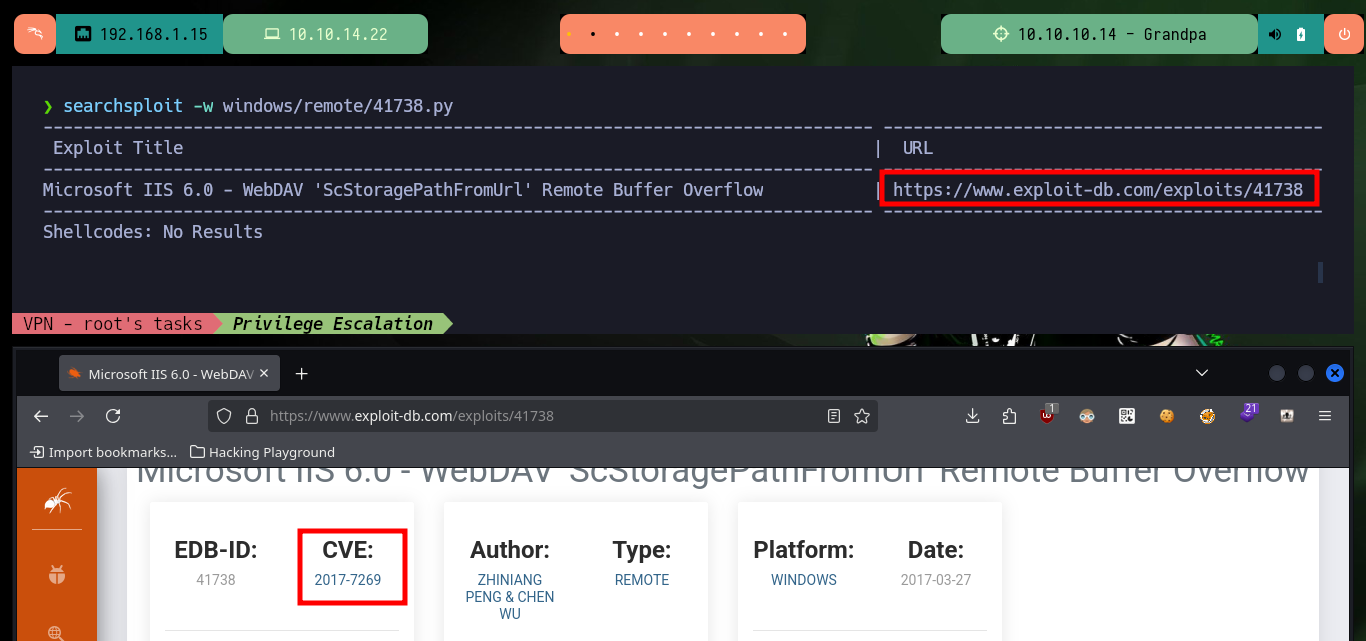Click the 192.168.1.15 ethernet address module
This screenshot has height=641, width=1366.
(x=140, y=34)
